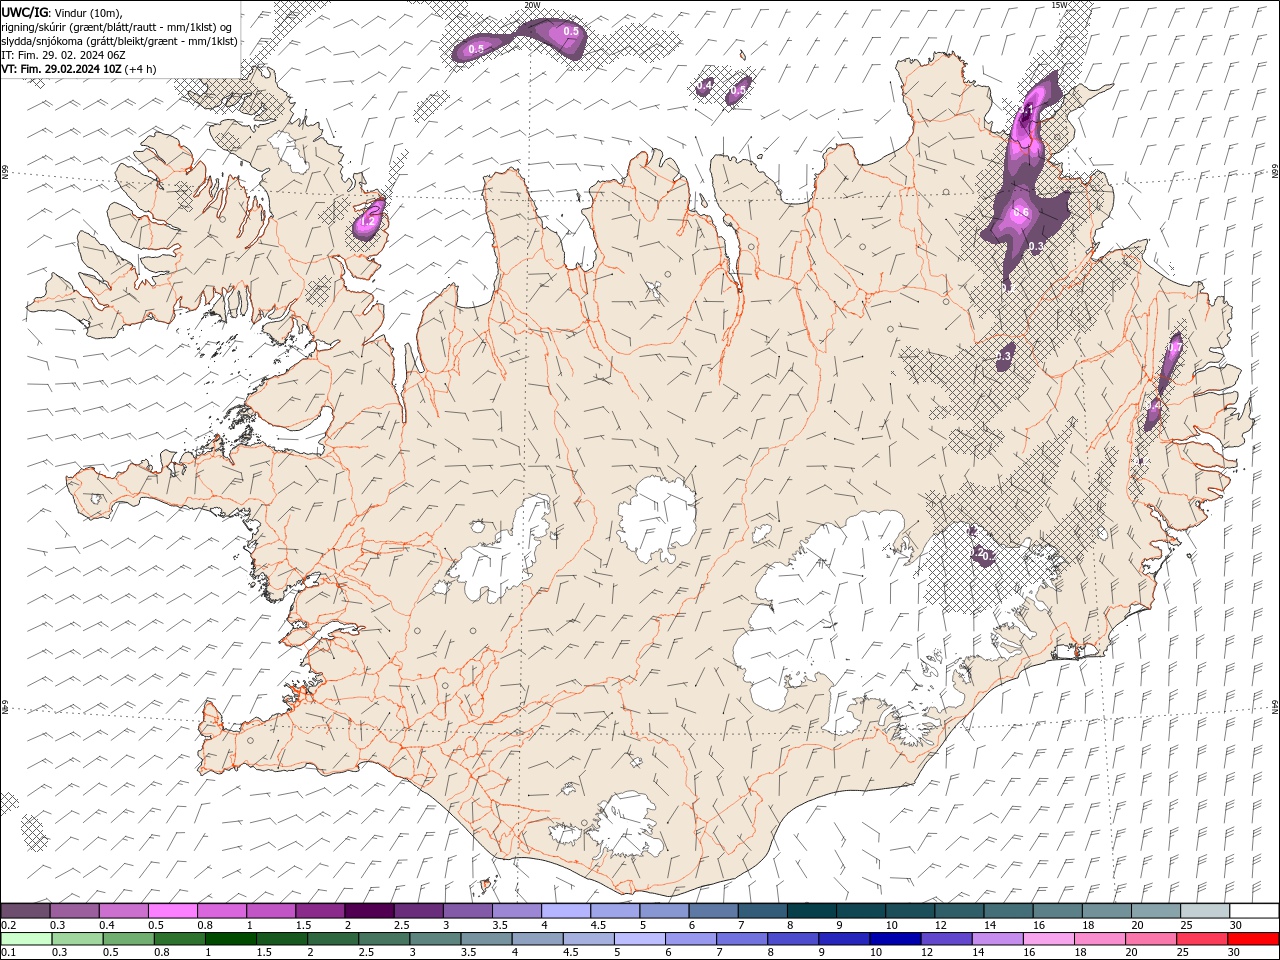Click the 3.1 precipitation value in northeast
1280x960 pixels.
(1026, 109)
